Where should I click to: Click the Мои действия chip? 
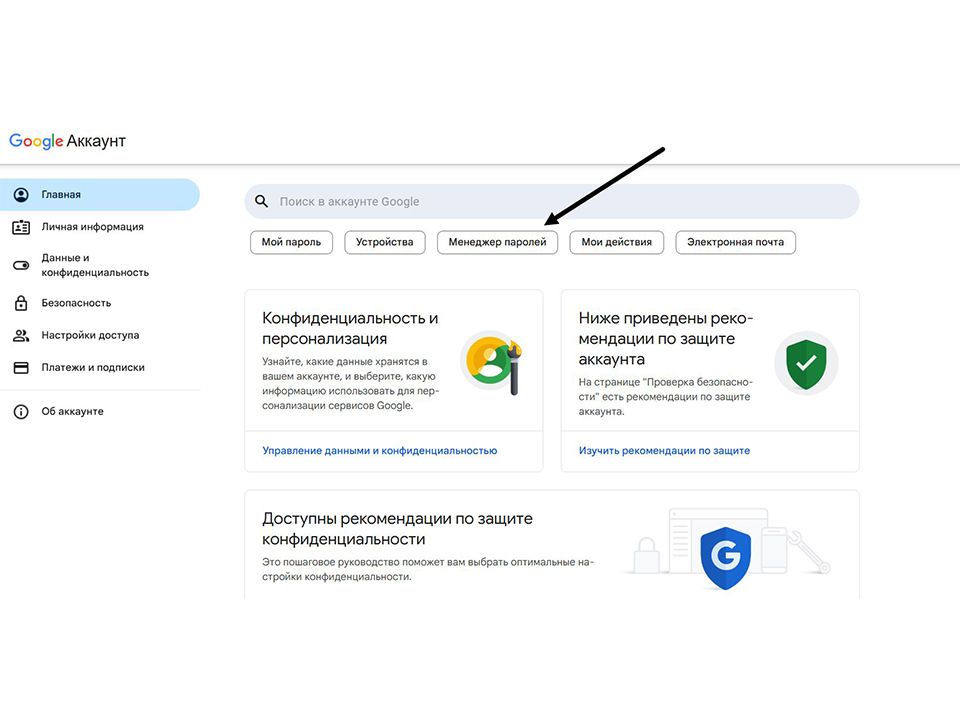pyautogui.click(x=617, y=242)
